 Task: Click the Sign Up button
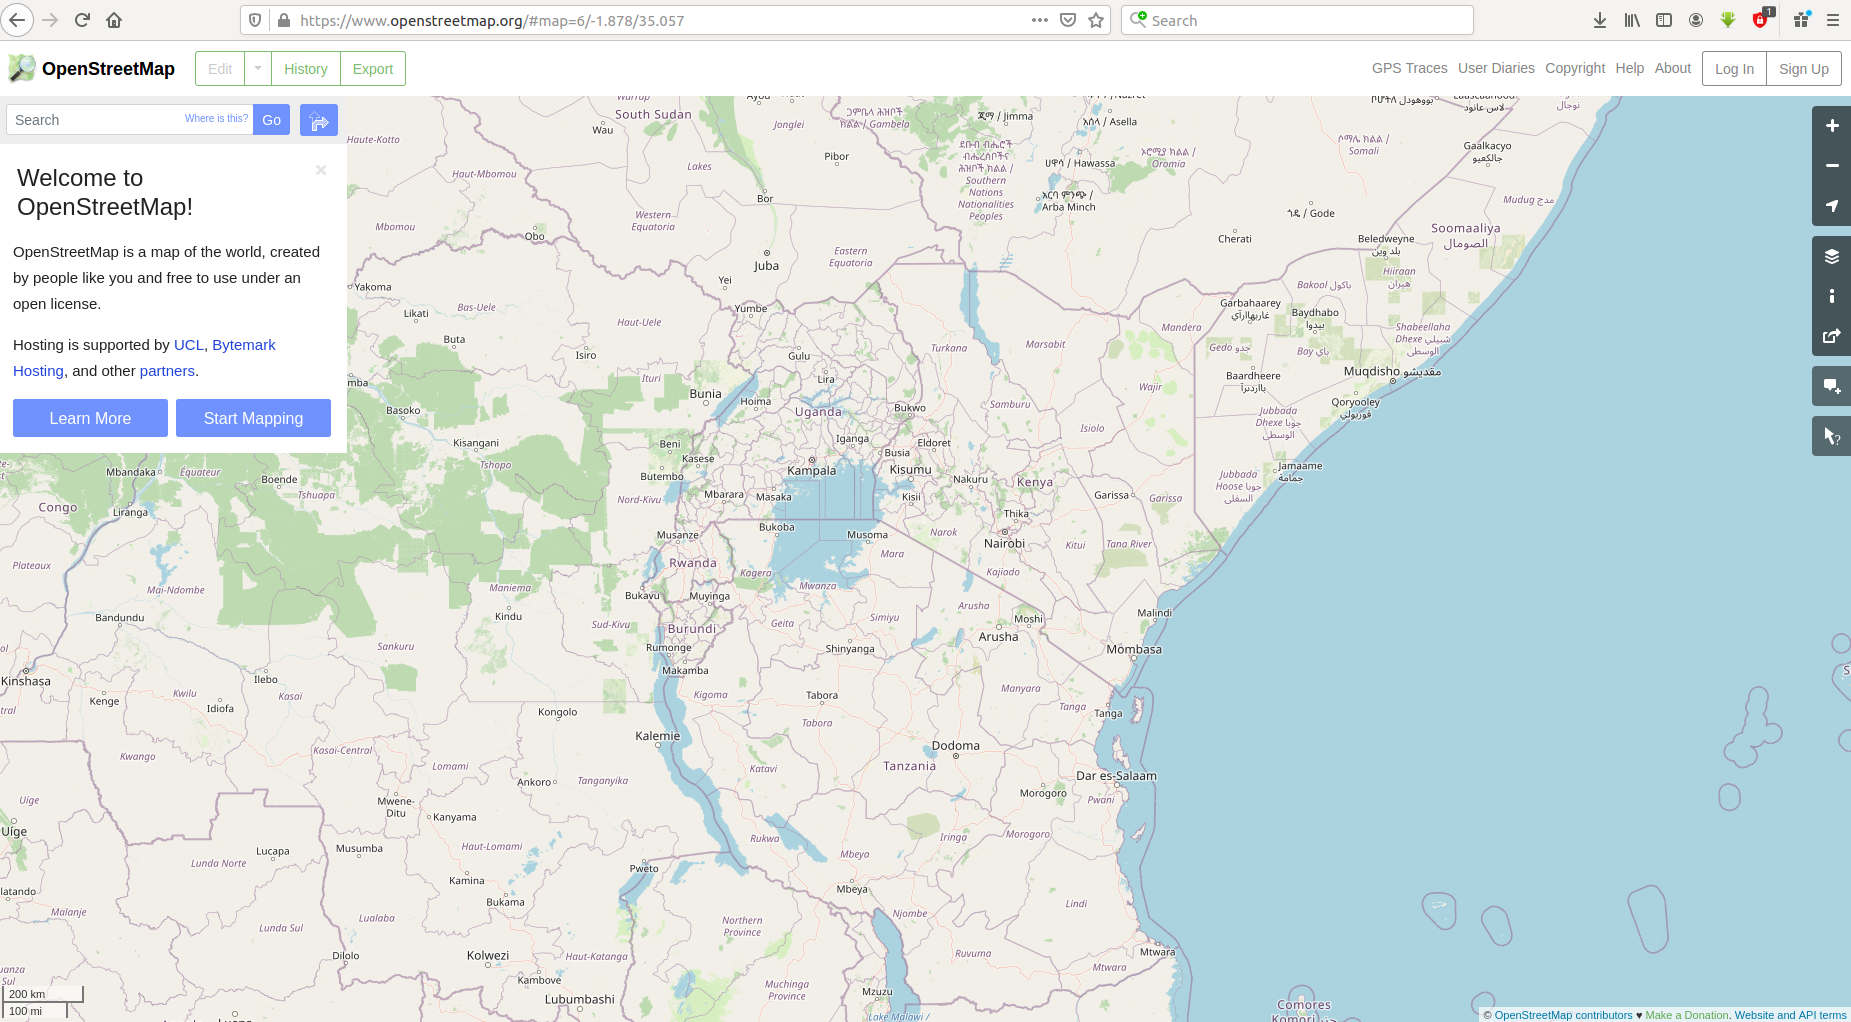(x=1804, y=69)
